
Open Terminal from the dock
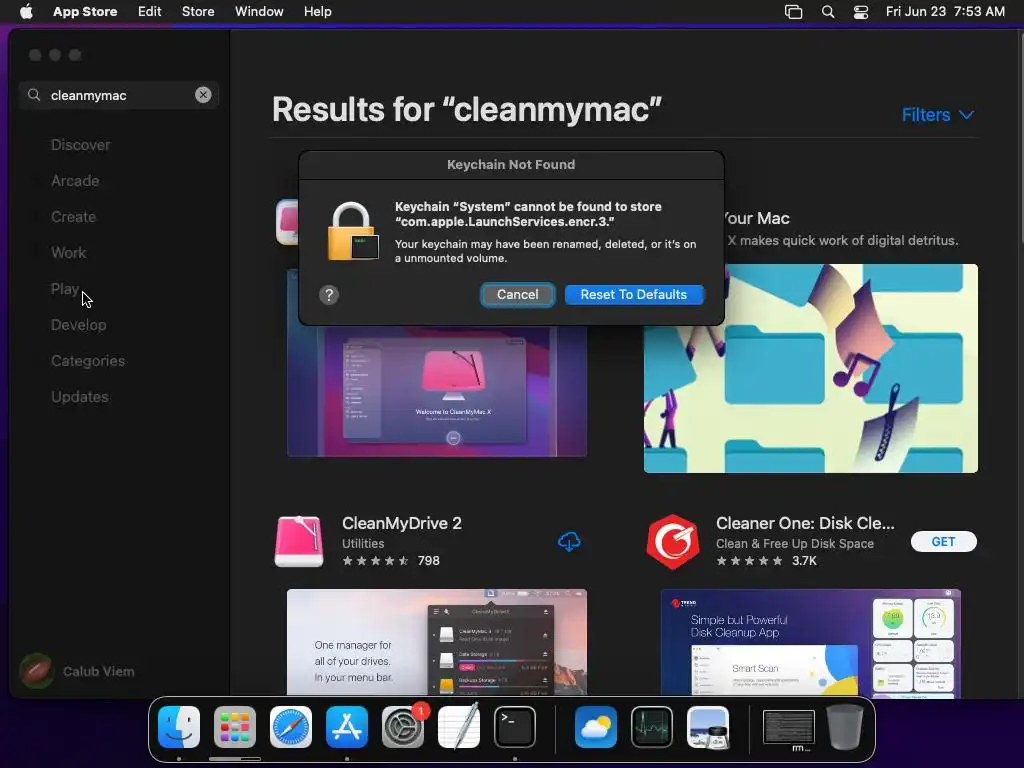515,727
